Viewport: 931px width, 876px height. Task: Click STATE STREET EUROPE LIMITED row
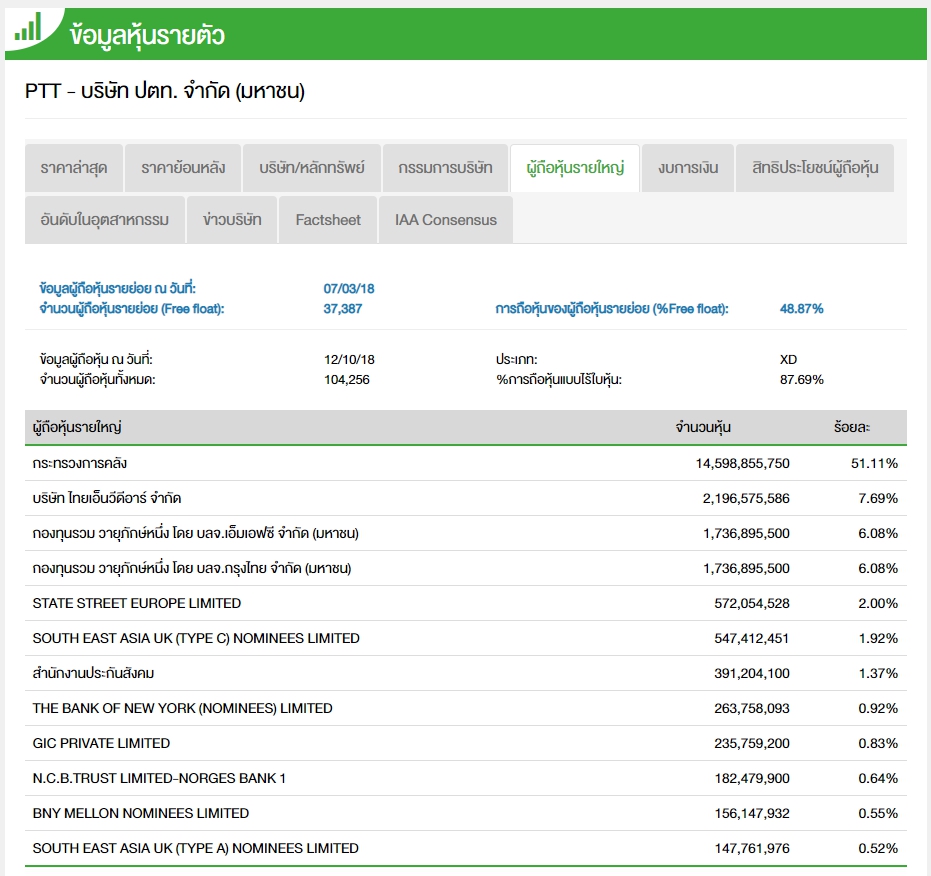click(137, 604)
